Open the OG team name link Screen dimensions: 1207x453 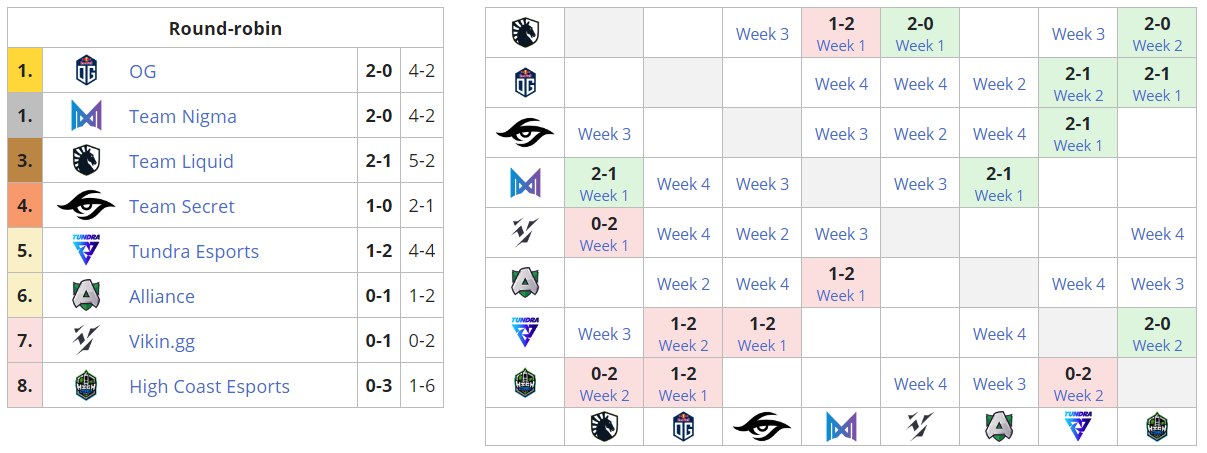point(143,71)
